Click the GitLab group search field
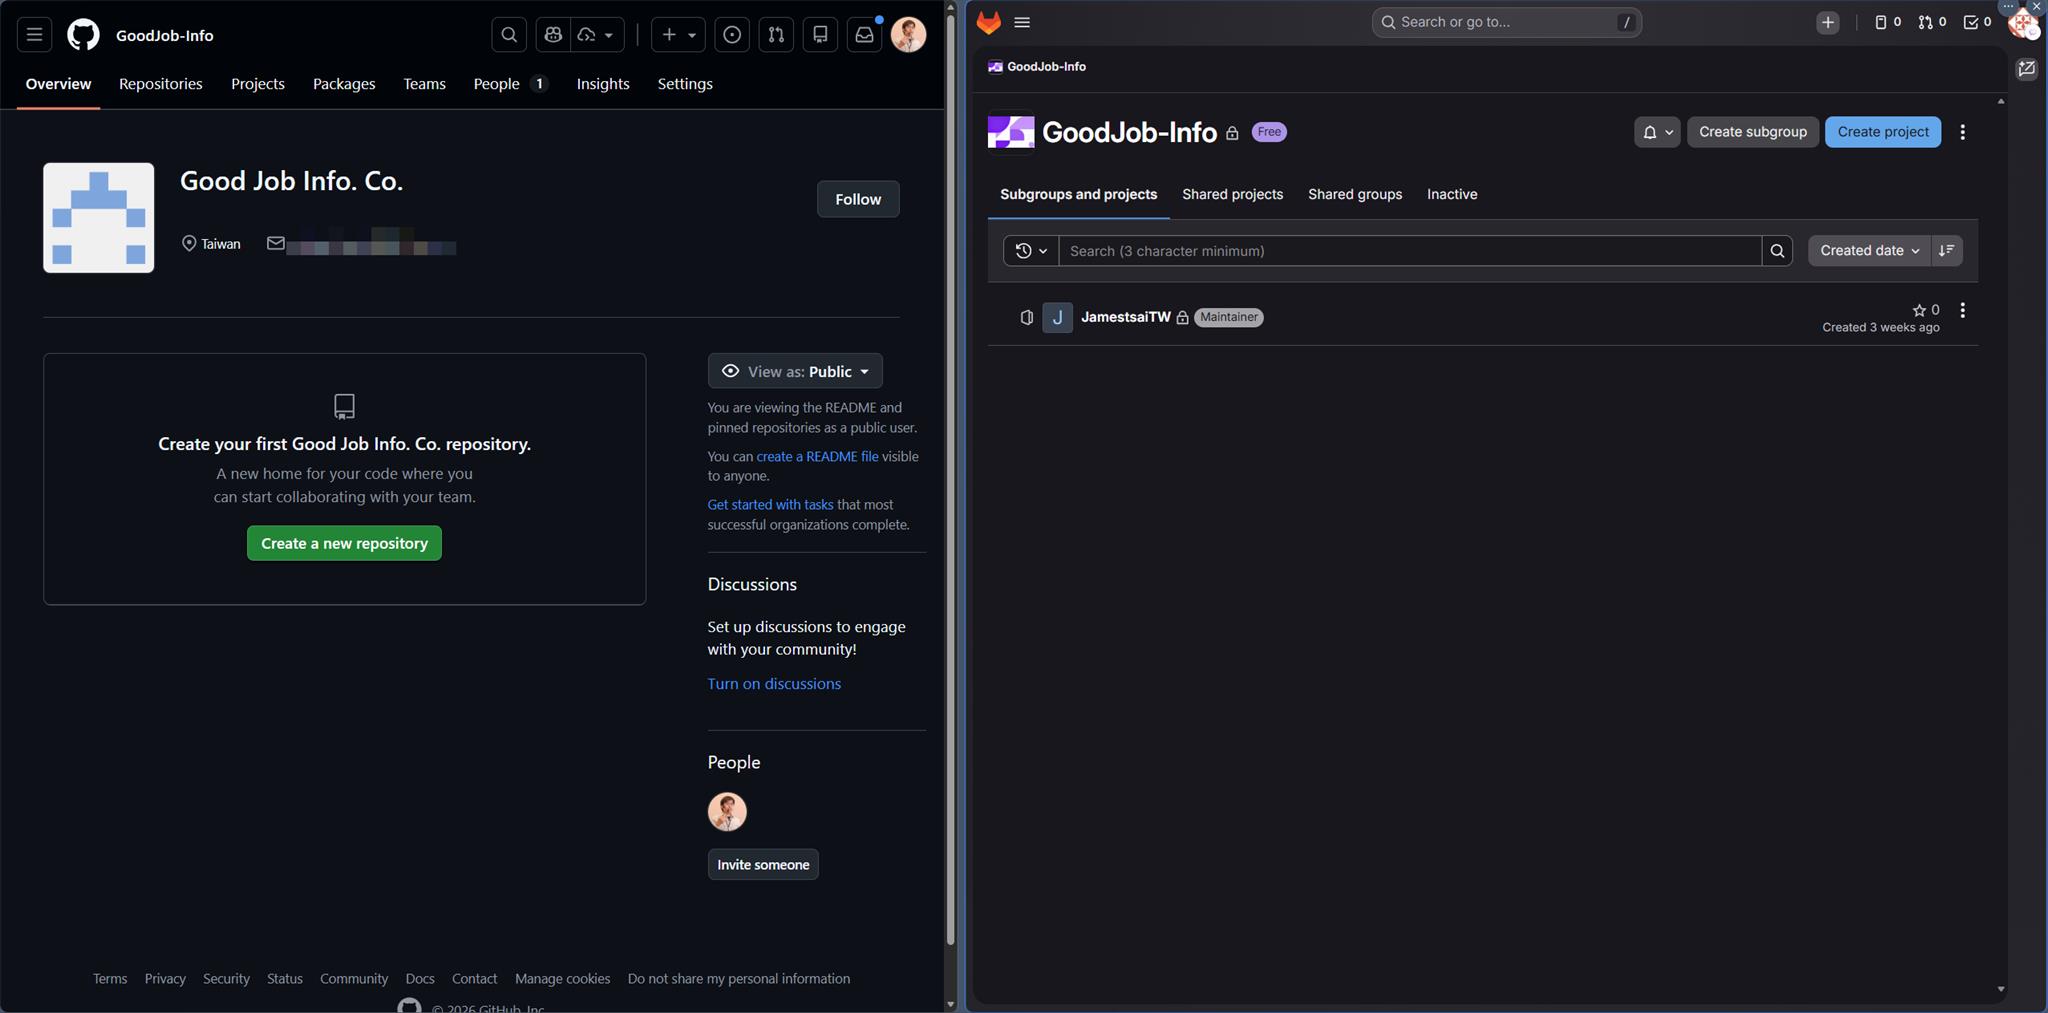 (1410, 251)
